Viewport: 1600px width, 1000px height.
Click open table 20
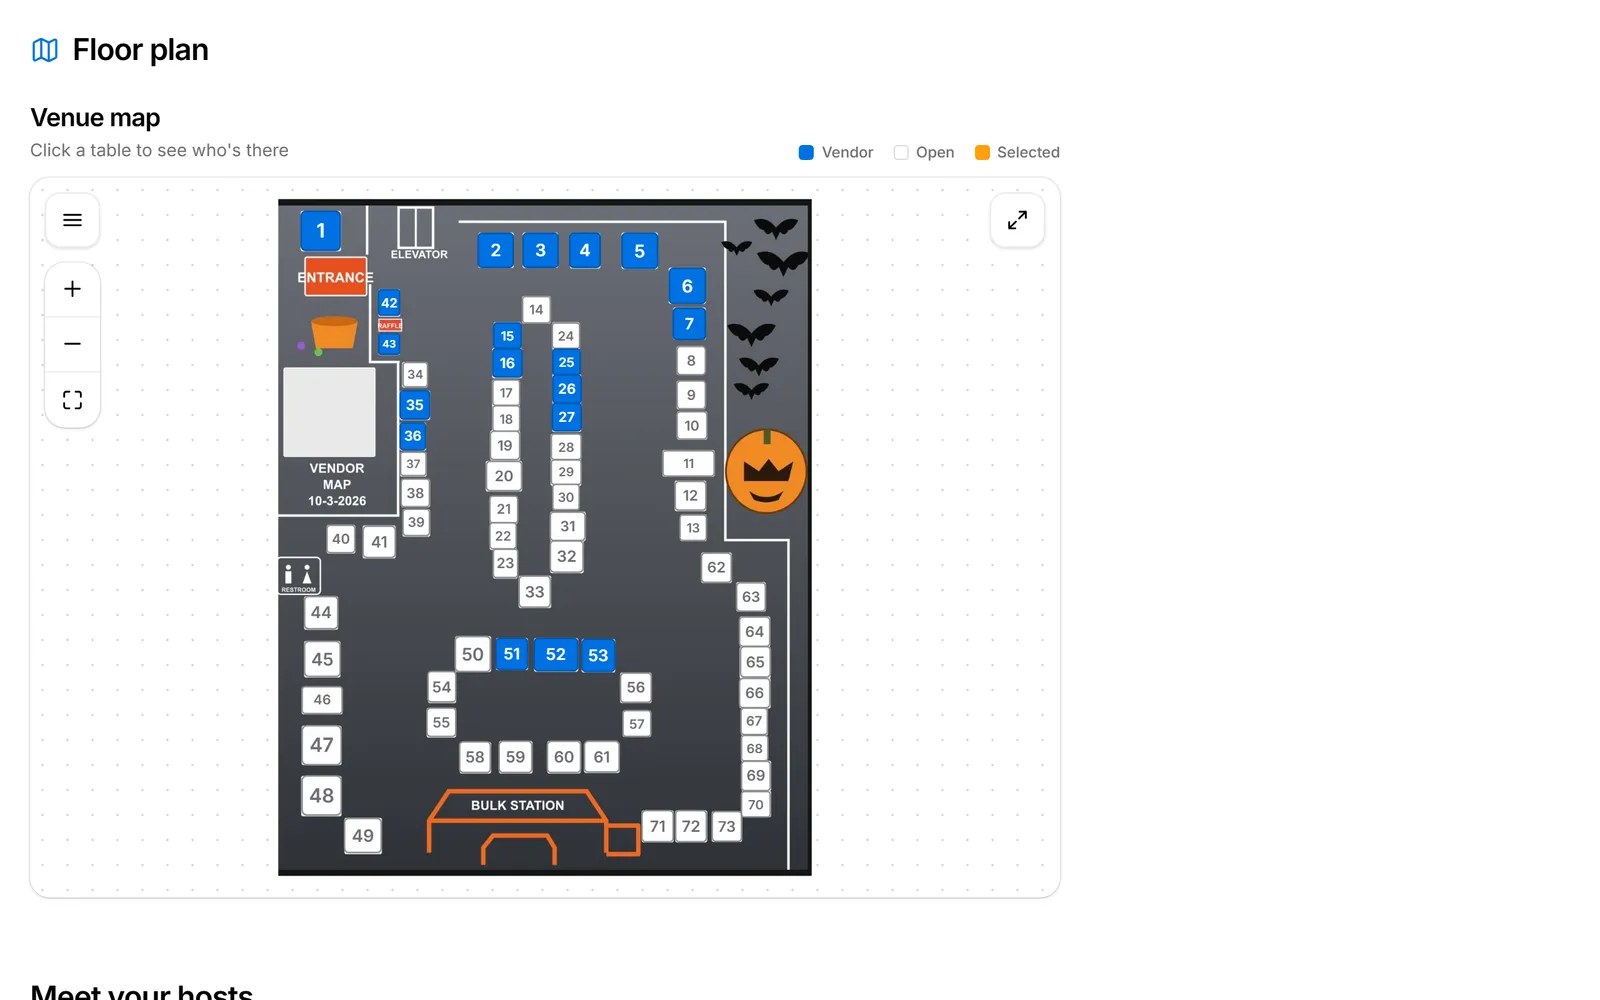504,477
